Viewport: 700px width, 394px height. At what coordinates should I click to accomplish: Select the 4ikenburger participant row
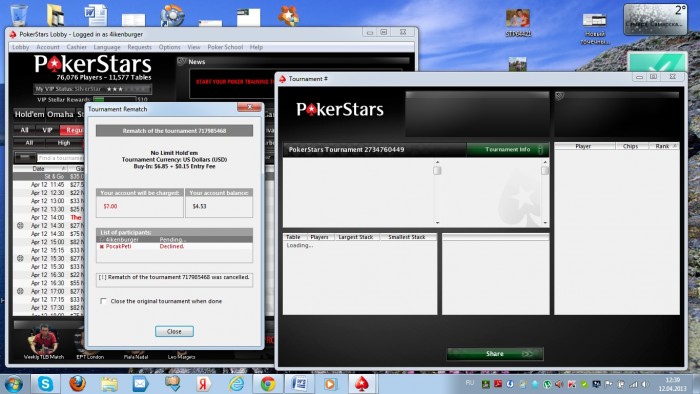point(174,240)
